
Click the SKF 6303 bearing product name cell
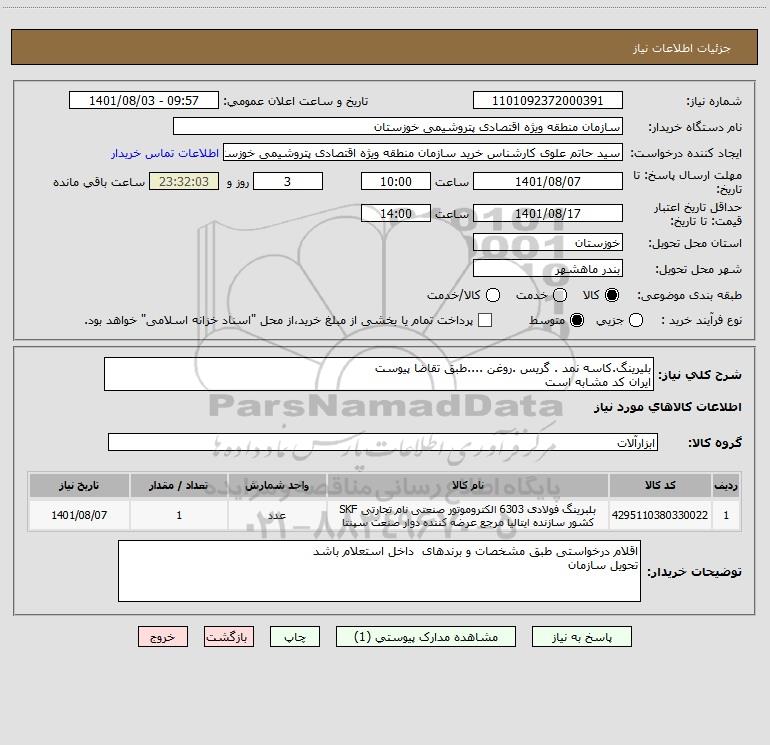point(468,515)
